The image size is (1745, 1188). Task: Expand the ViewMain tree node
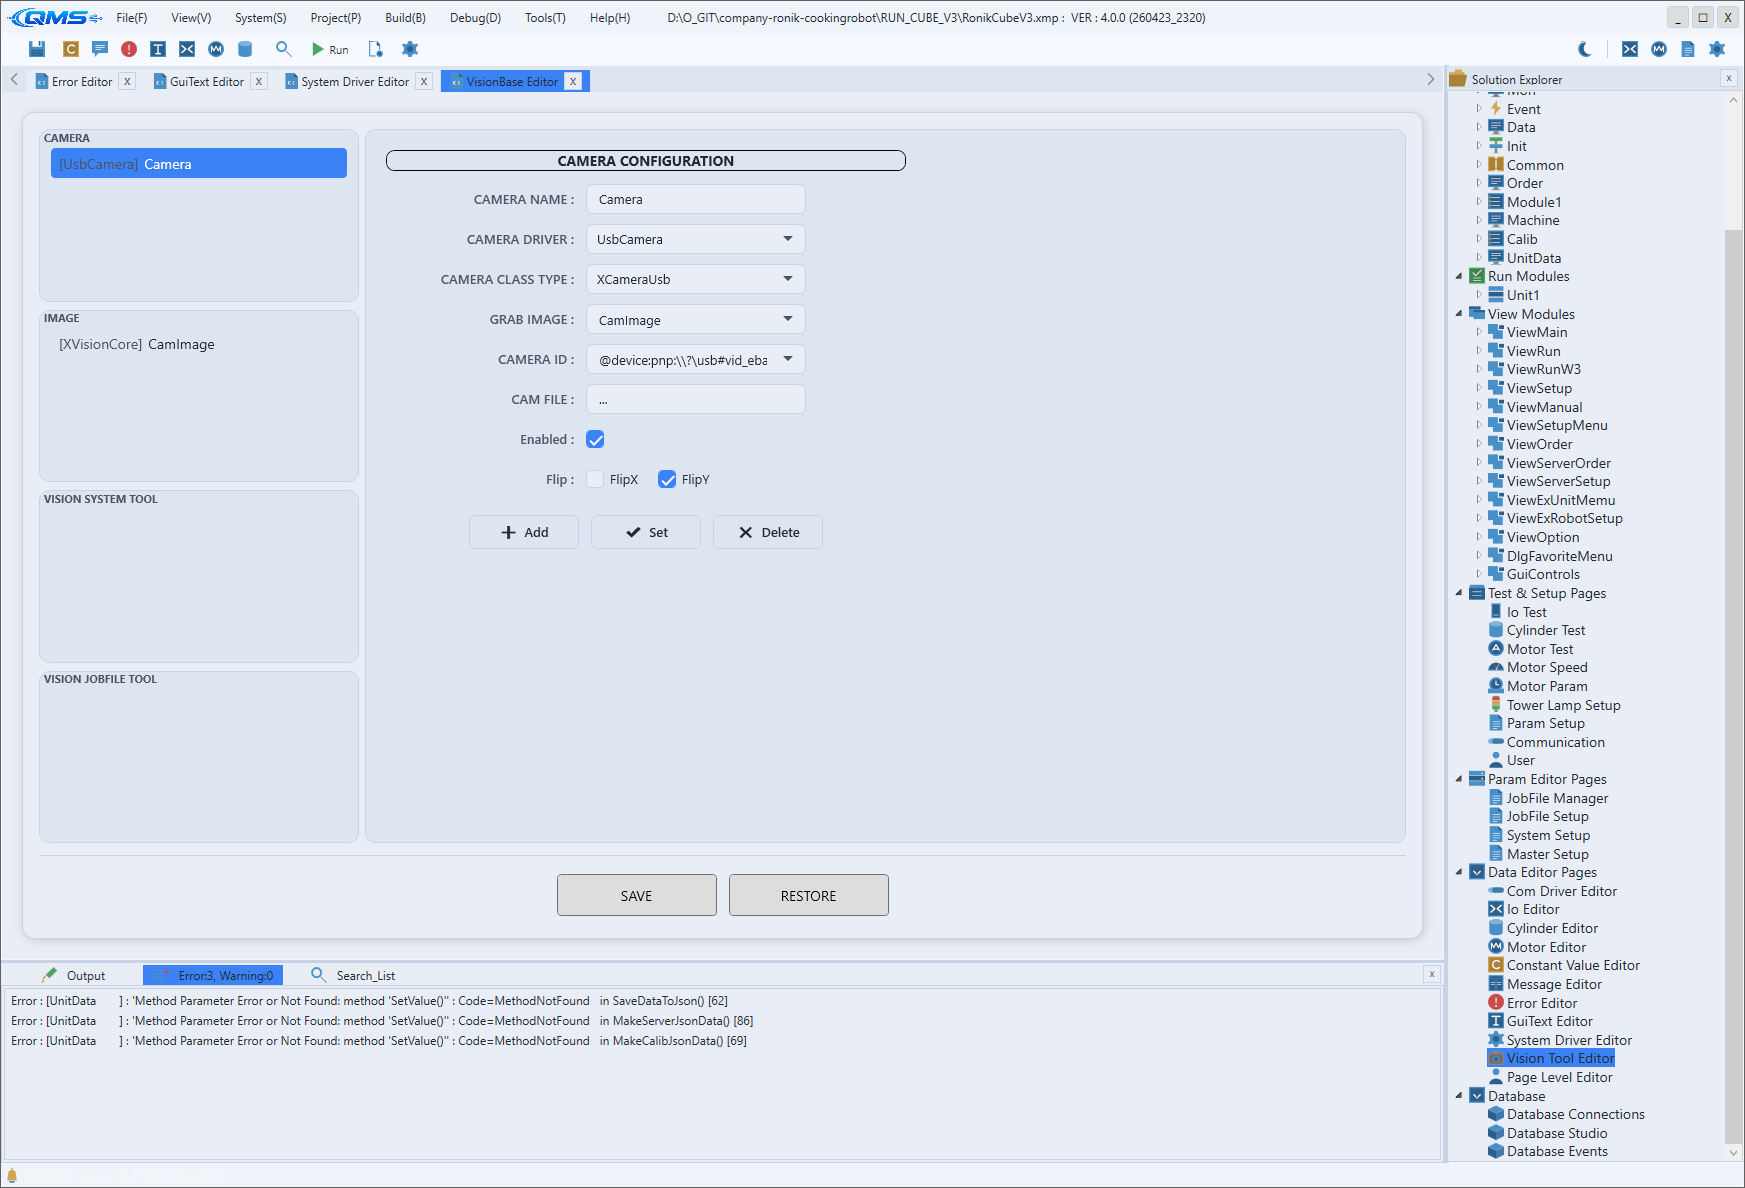click(1479, 332)
